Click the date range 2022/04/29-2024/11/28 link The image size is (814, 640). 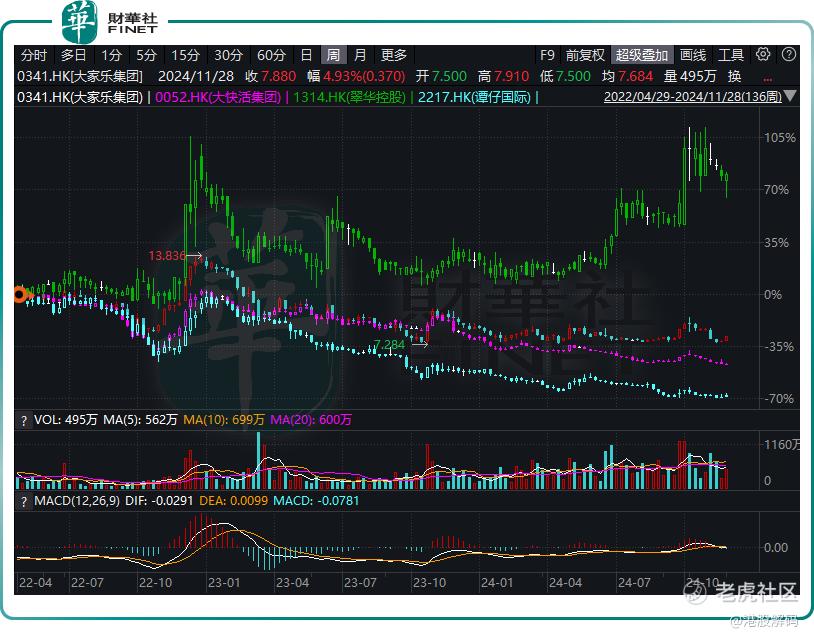(693, 97)
